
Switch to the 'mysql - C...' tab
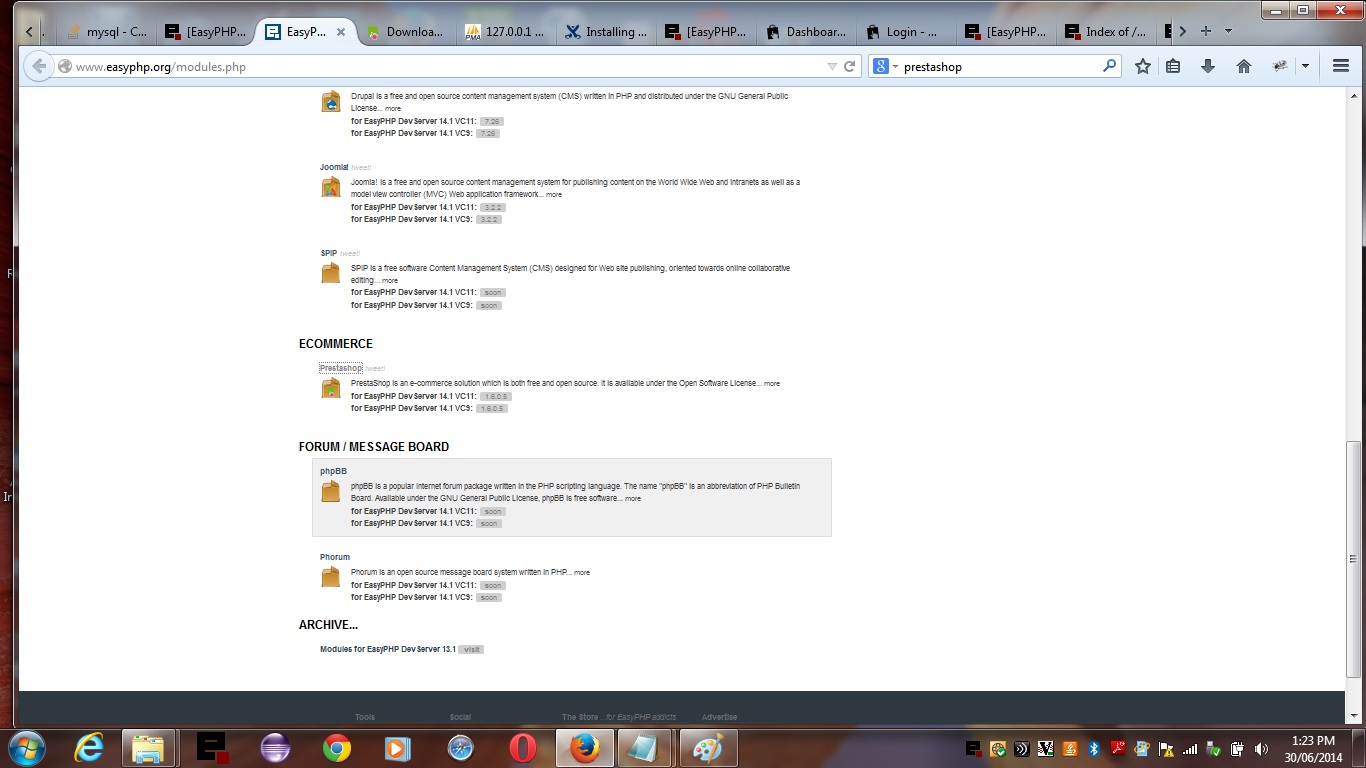(x=106, y=32)
